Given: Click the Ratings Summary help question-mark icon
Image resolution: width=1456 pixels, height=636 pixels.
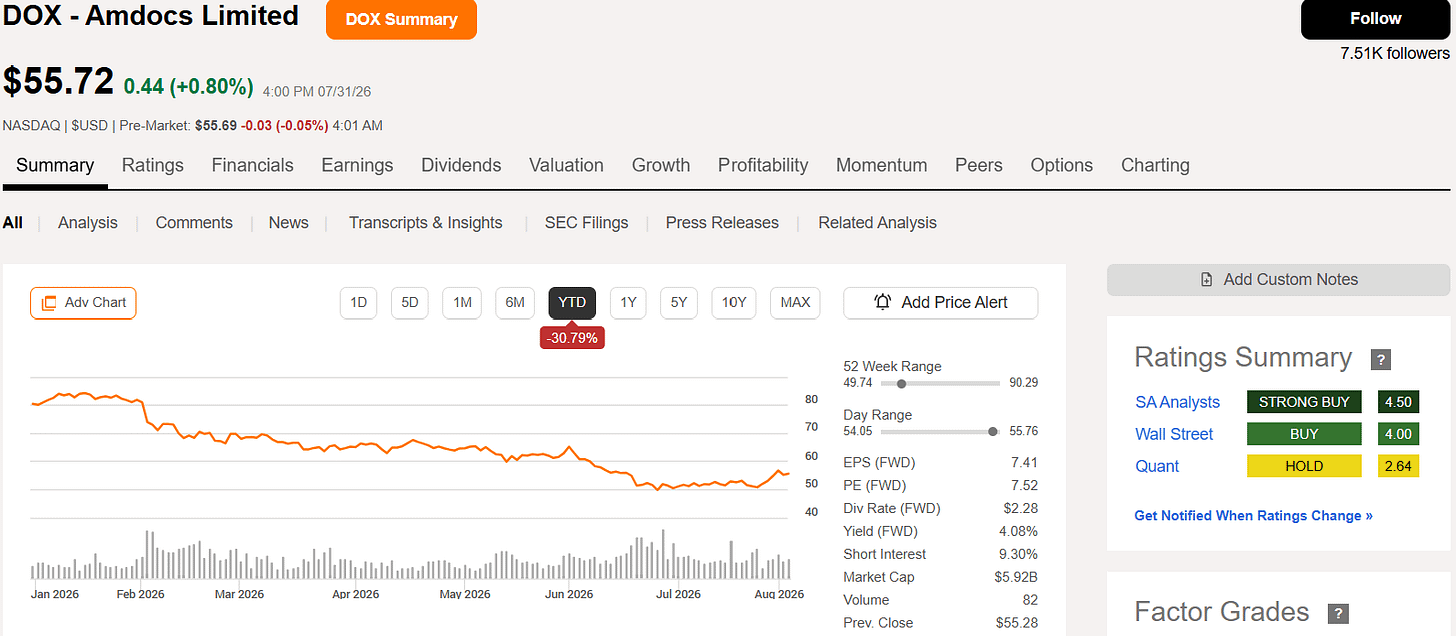Looking at the screenshot, I should [x=1381, y=360].
